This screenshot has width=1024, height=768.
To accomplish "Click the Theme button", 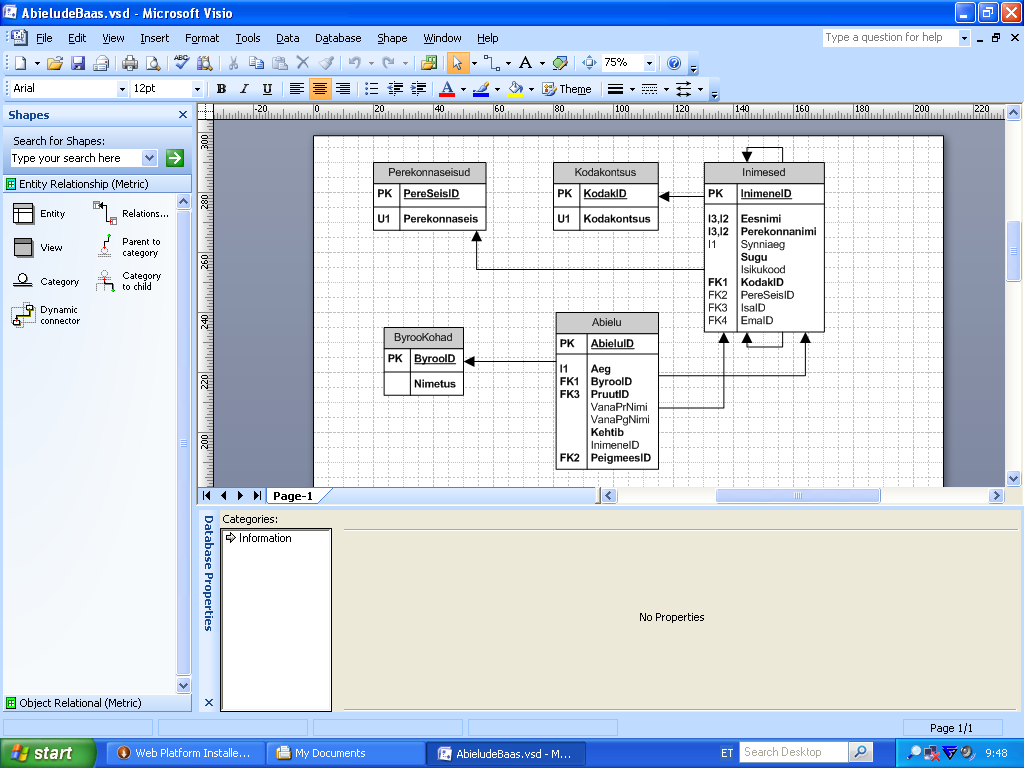I will click(567, 89).
